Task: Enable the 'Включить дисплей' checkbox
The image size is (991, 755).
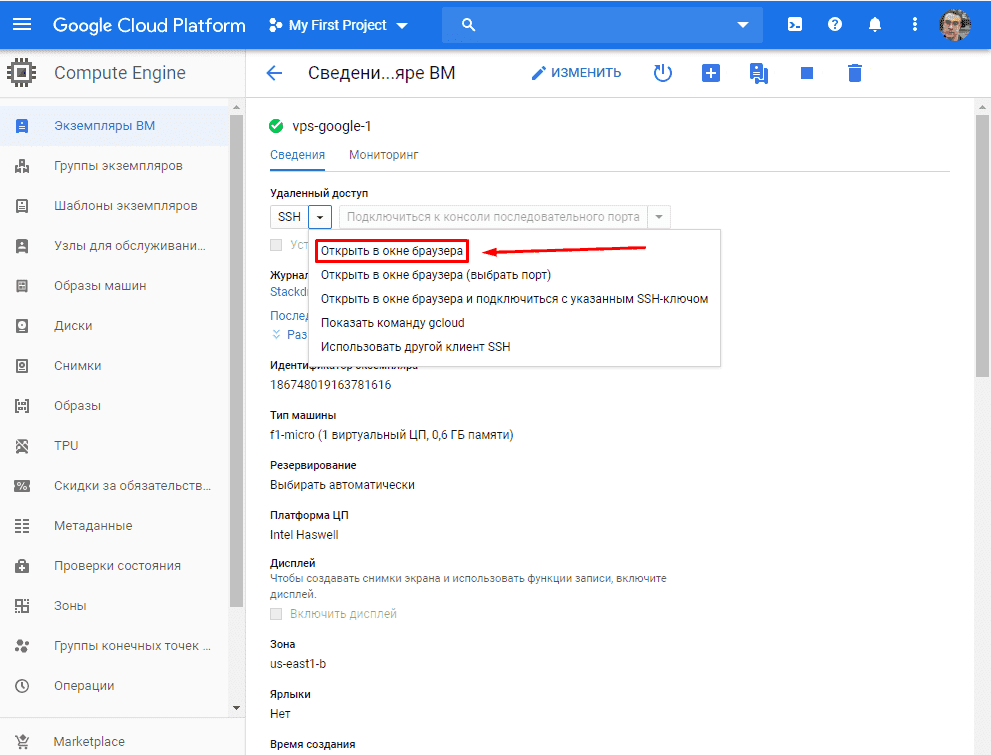Action: pyautogui.click(x=277, y=613)
